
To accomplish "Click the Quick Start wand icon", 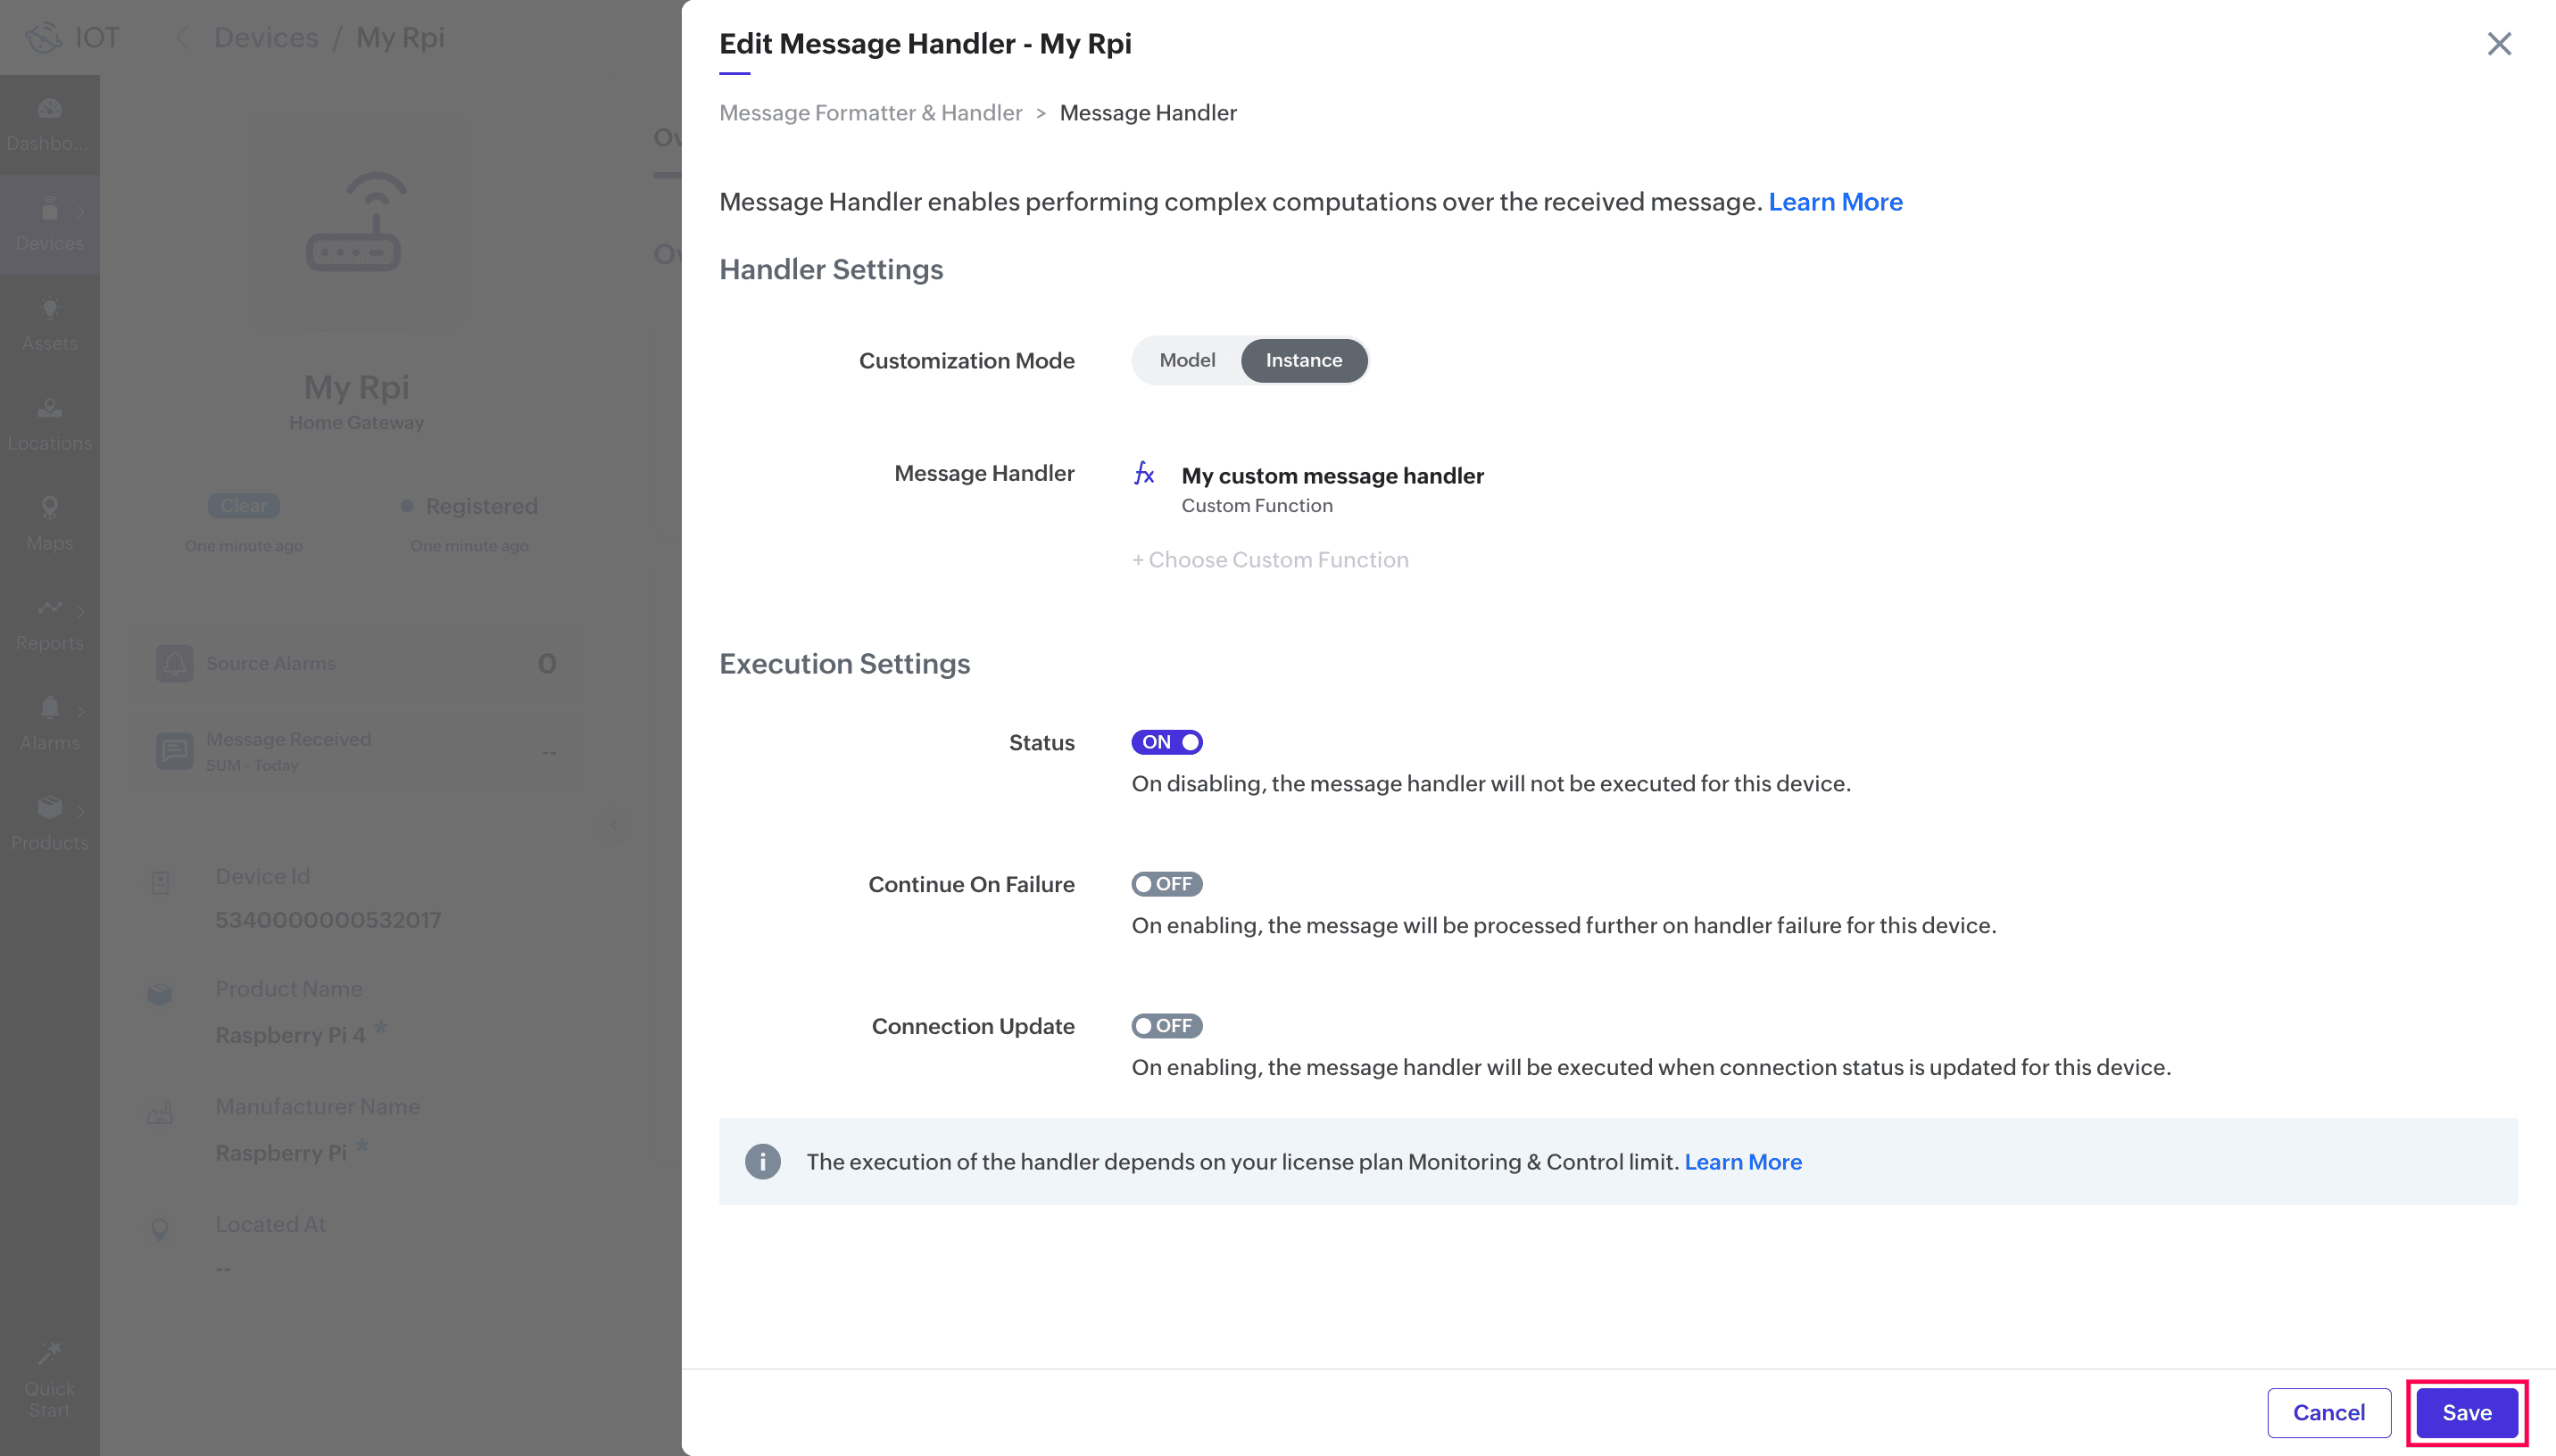I will click(49, 1352).
